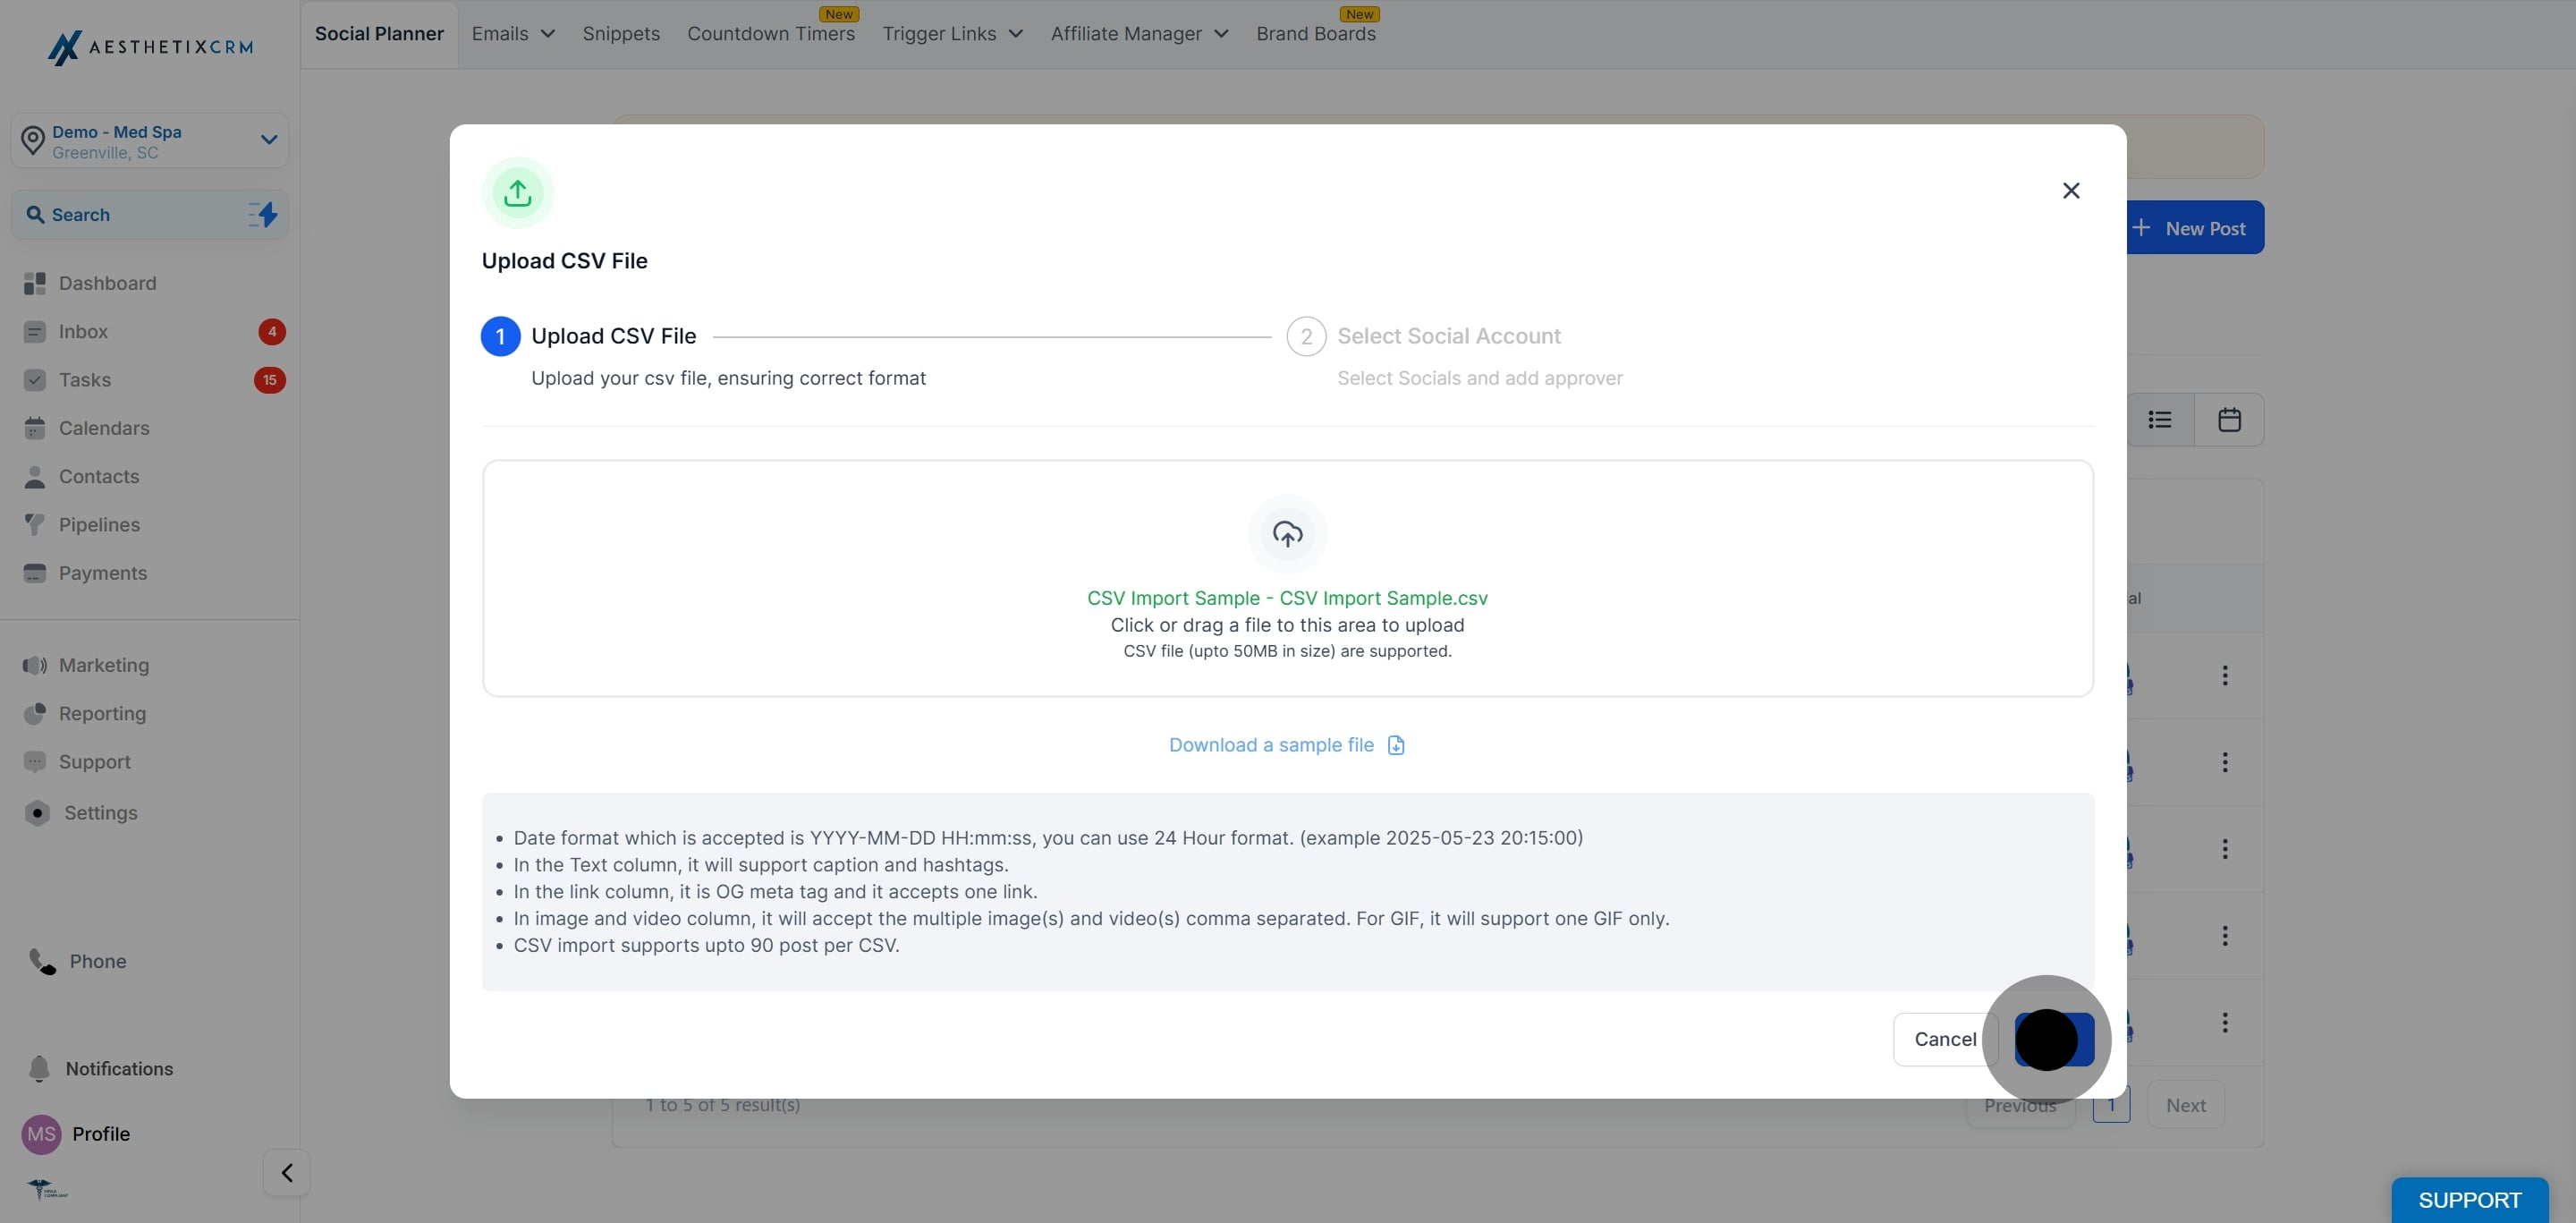
Task: Open the fourth post row's three-dot menu
Action: (2225, 936)
